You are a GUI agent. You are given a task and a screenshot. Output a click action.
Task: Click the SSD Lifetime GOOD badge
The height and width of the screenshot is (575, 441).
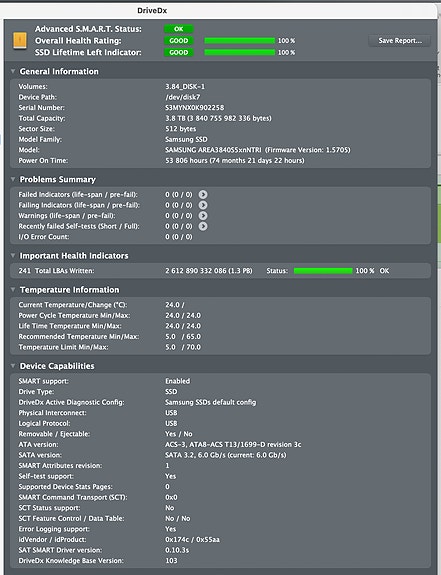click(x=179, y=52)
